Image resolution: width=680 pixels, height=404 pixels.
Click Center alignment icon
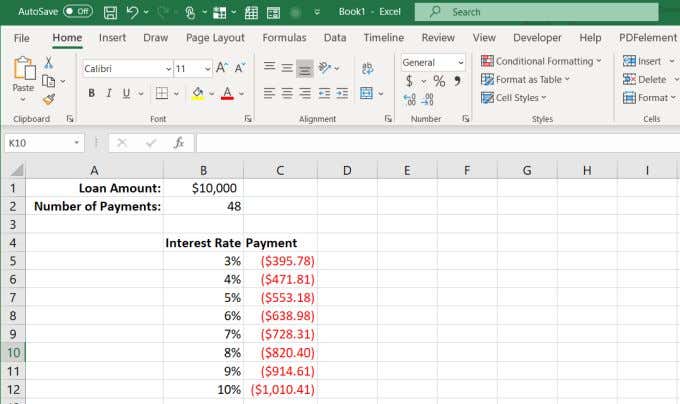point(287,93)
